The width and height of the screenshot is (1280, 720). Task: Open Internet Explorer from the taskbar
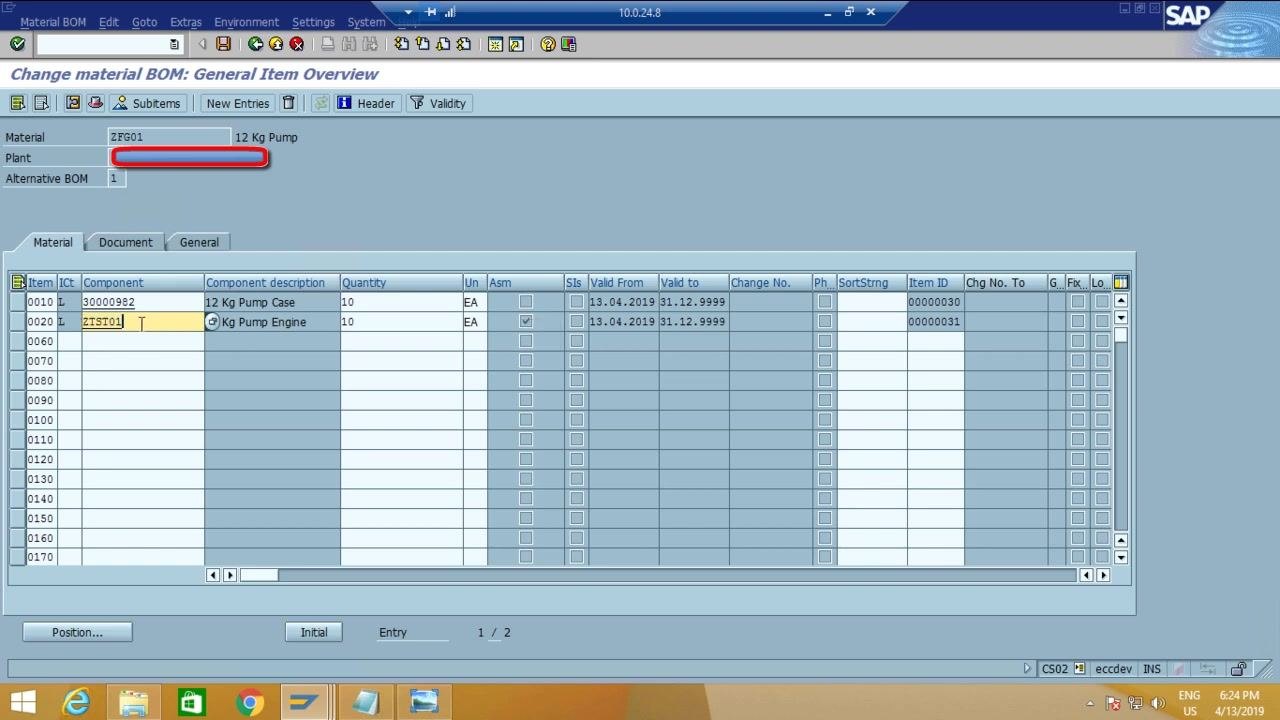pyautogui.click(x=76, y=702)
